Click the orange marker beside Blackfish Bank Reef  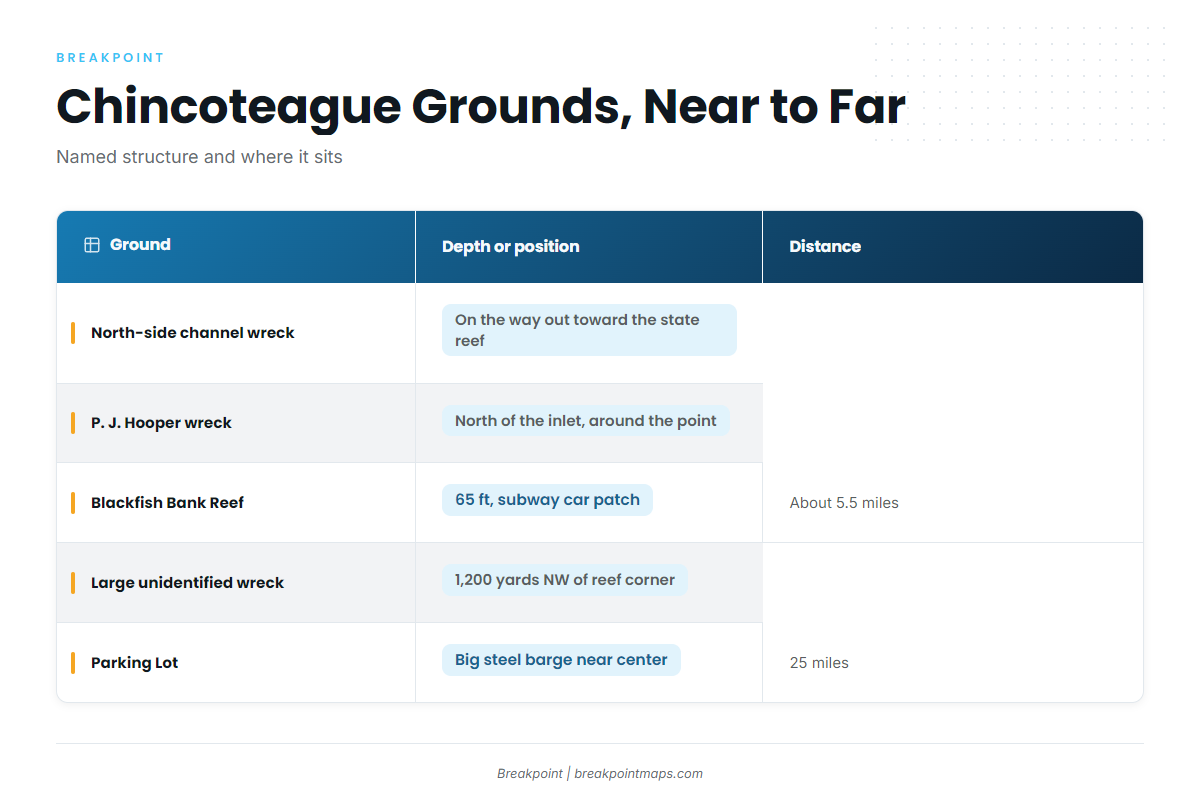73,503
